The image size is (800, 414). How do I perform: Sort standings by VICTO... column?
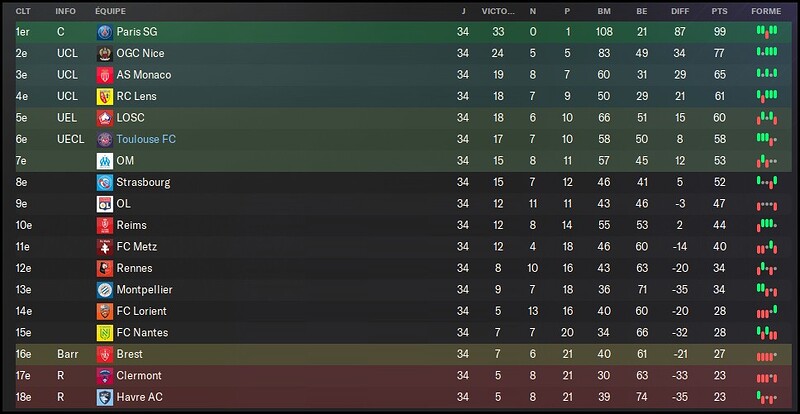[498, 11]
